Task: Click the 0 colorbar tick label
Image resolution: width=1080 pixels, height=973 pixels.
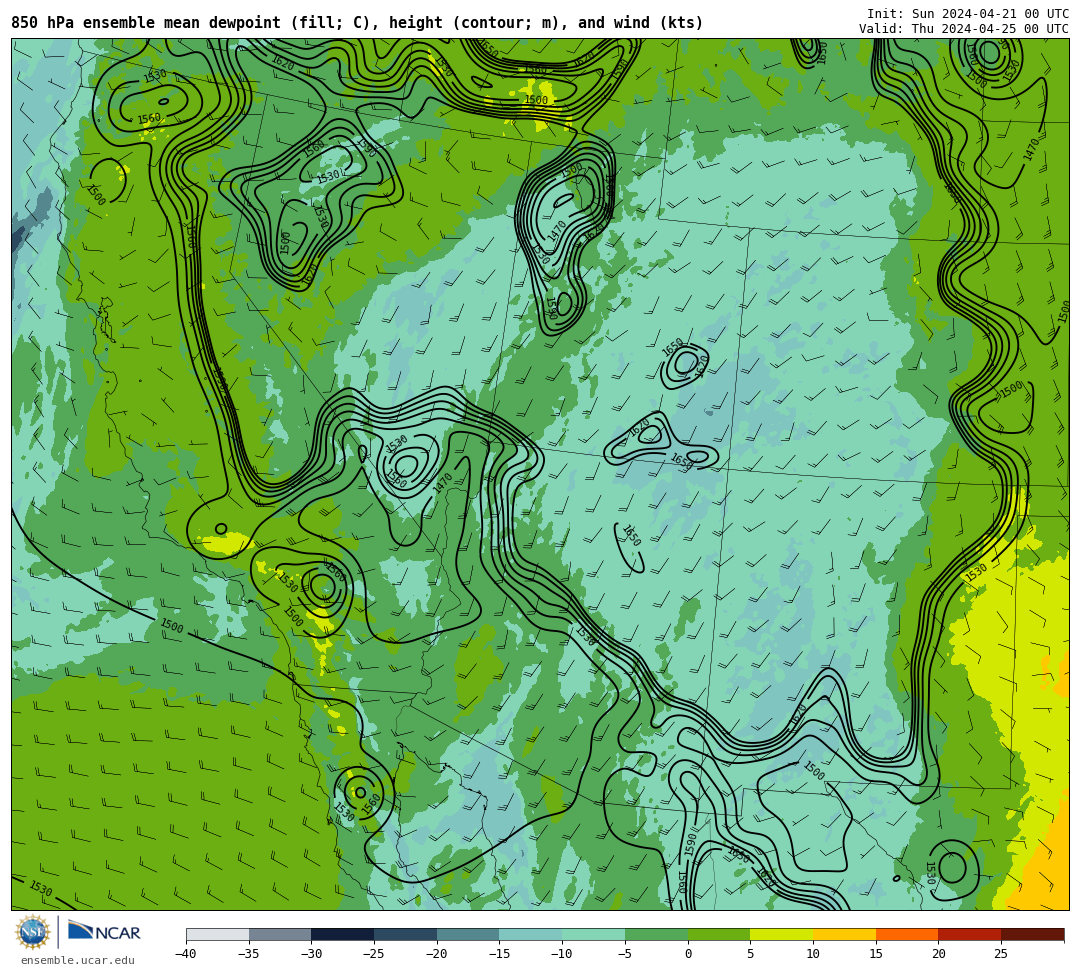Action: (x=688, y=954)
